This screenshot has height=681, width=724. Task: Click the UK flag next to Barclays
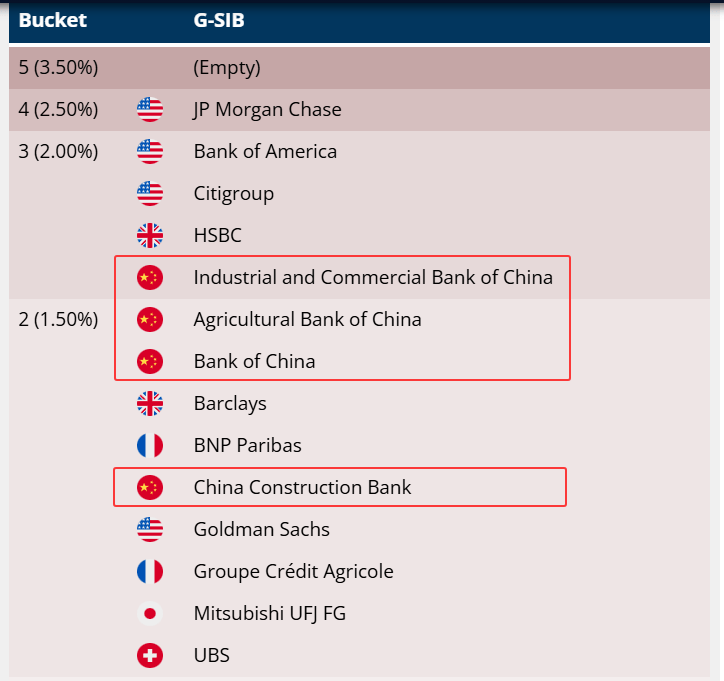[149, 404]
